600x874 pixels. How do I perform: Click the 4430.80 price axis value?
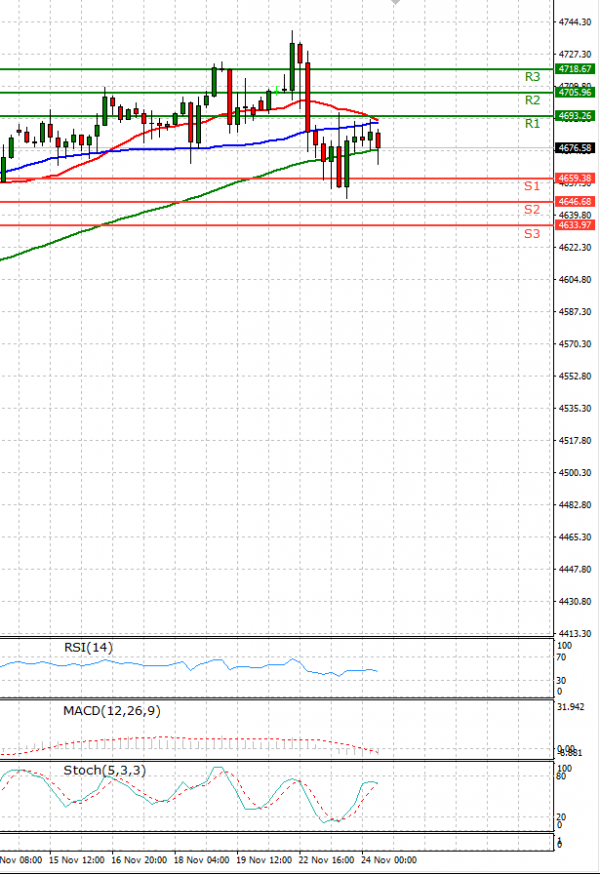tap(575, 601)
